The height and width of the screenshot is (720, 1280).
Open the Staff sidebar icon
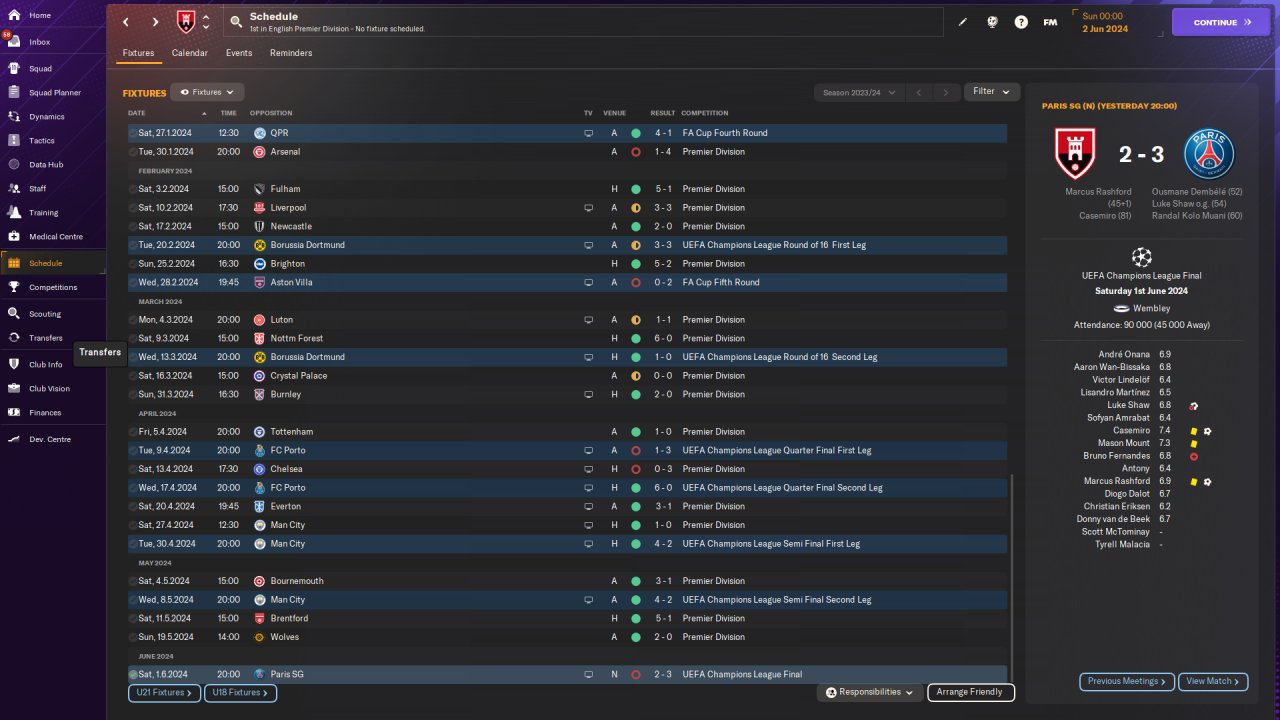tap(14, 188)
